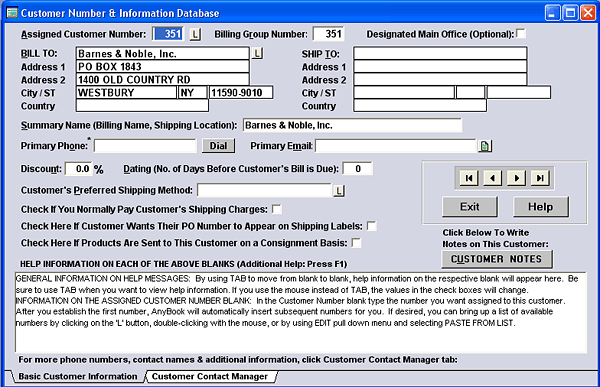Click the L lookup button beside Bill To

coord(257,53)
